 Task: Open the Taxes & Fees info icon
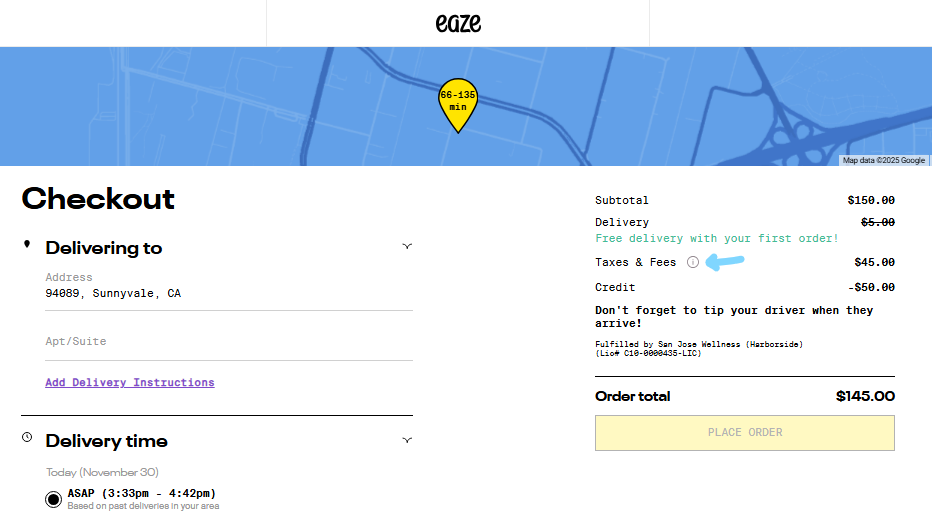tap(693, 262)
